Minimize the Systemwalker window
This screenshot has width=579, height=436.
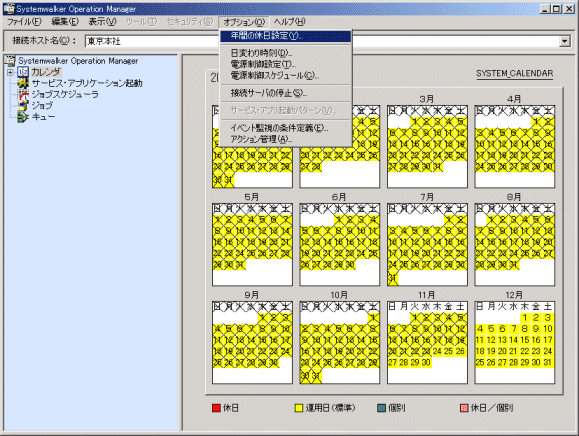tap(545, 9)
